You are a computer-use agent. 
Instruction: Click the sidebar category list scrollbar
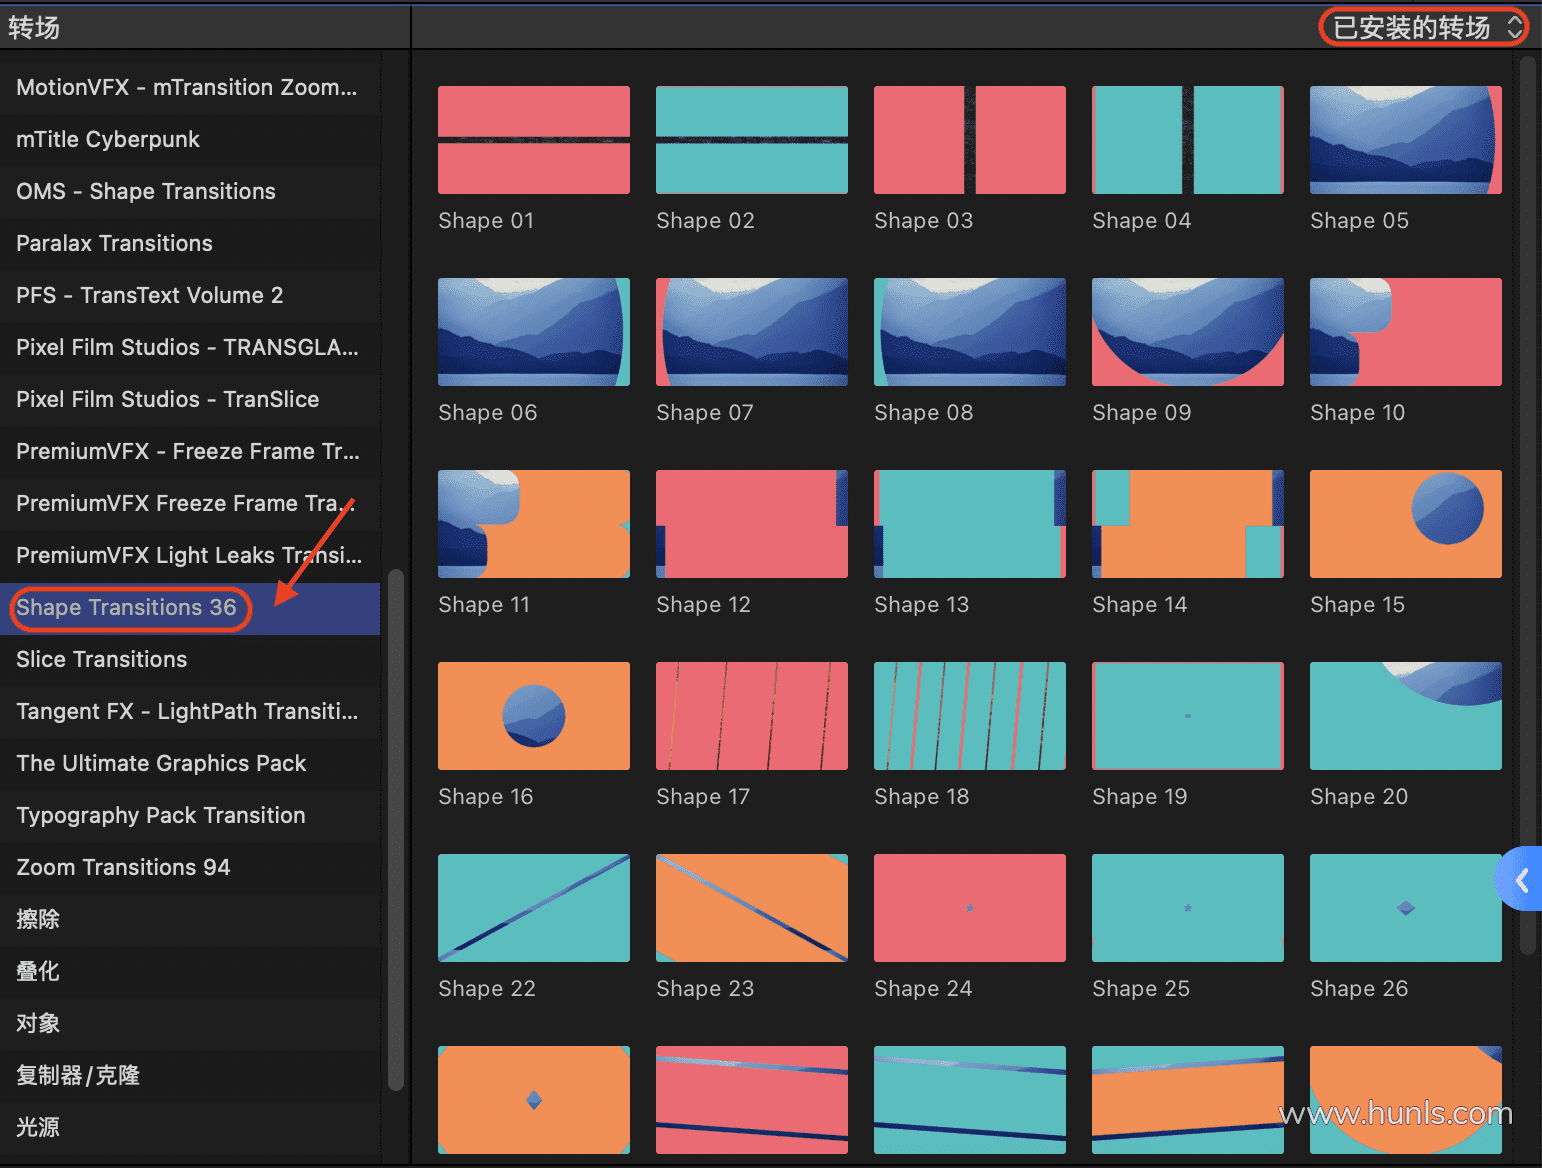click(x=396, y=828)
